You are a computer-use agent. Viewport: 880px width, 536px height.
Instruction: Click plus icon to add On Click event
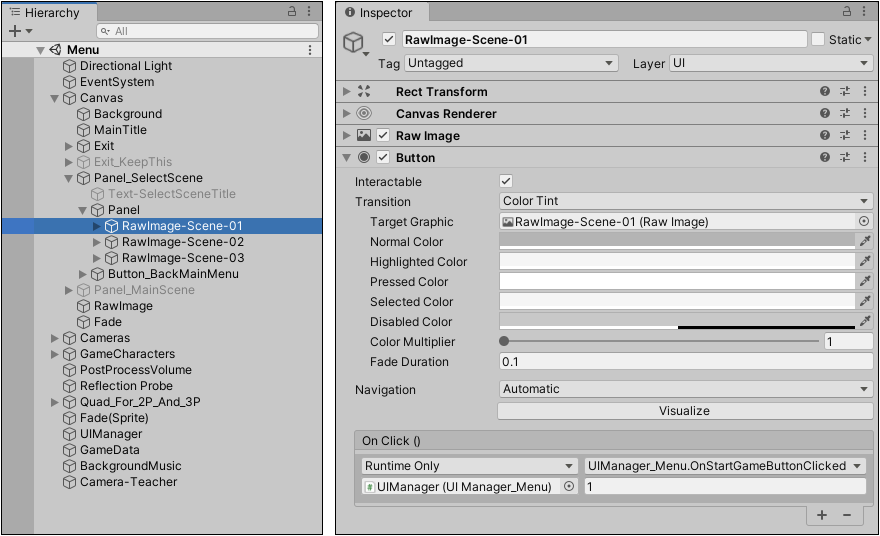tap(822, 514)
